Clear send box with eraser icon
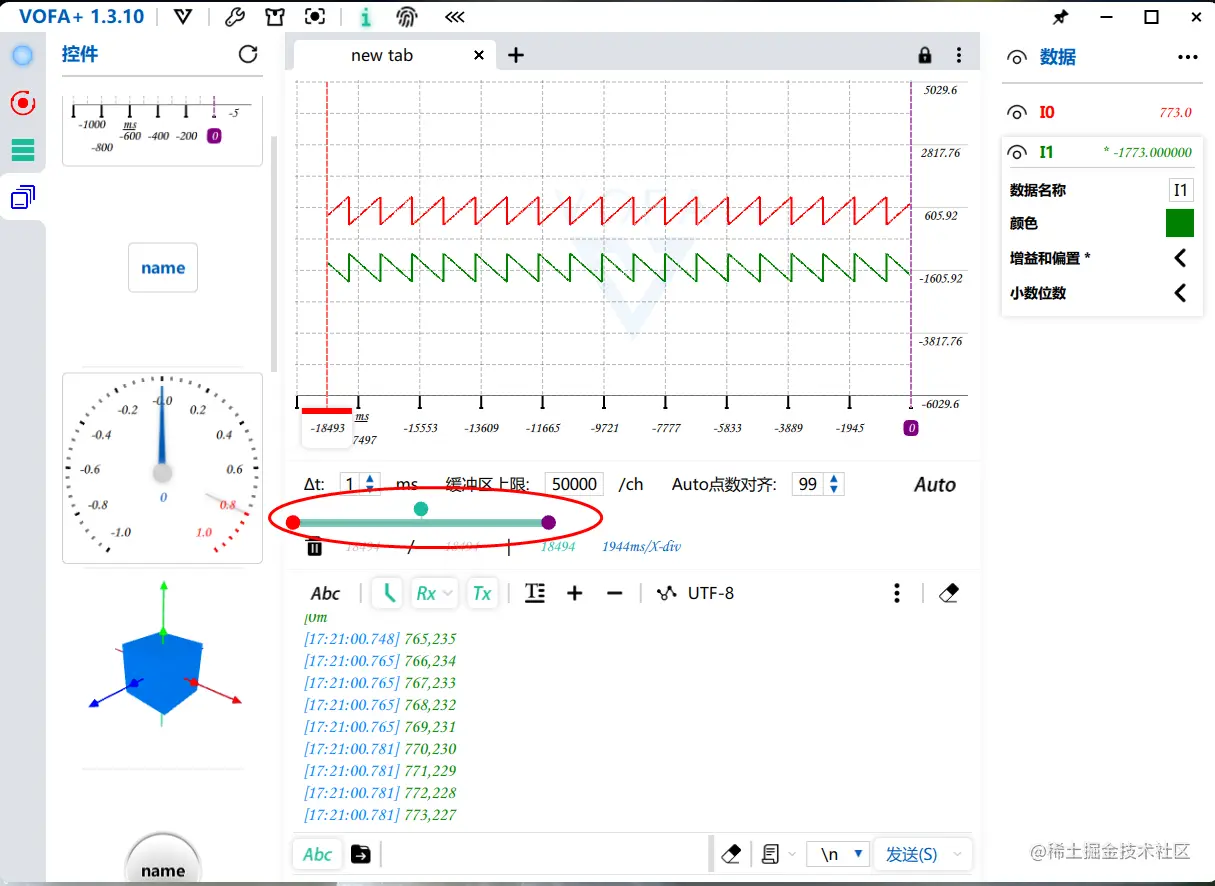The image size is (1215, 886). point(731,854)
